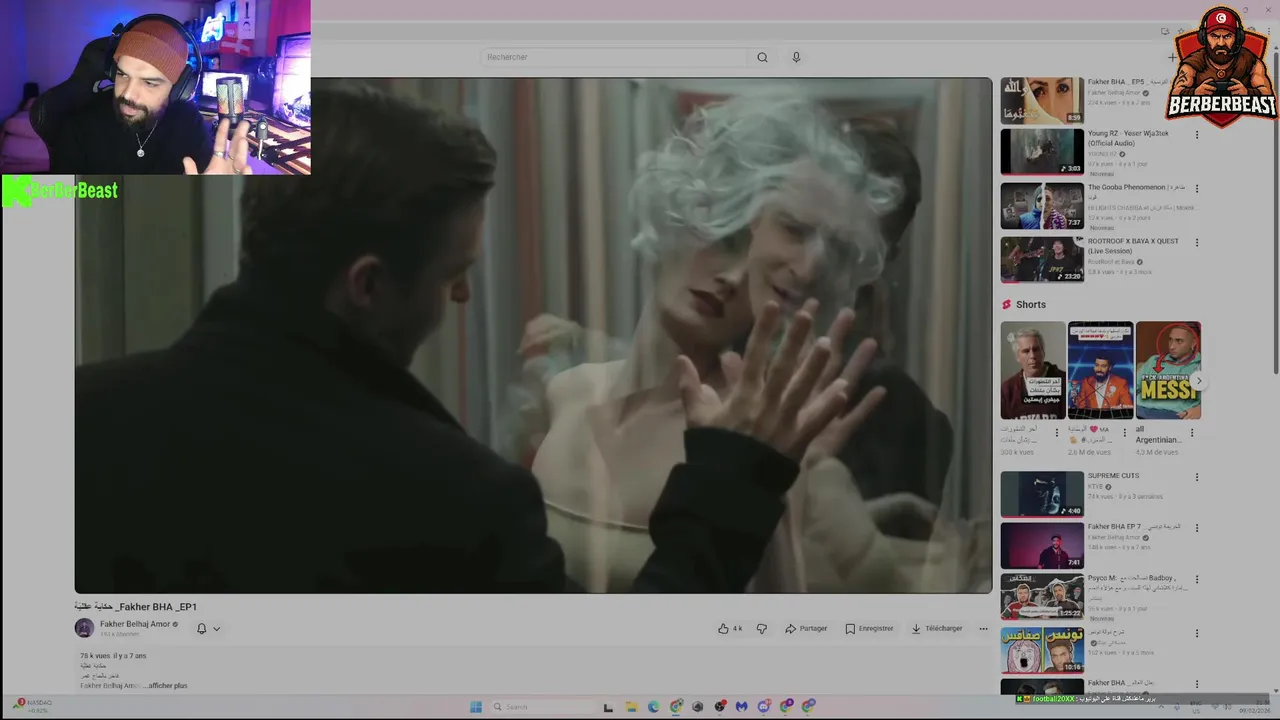This screenshot has width=1280, height=720.
Task: Download video using Télécharger button
Action: (x=937, y=628)
